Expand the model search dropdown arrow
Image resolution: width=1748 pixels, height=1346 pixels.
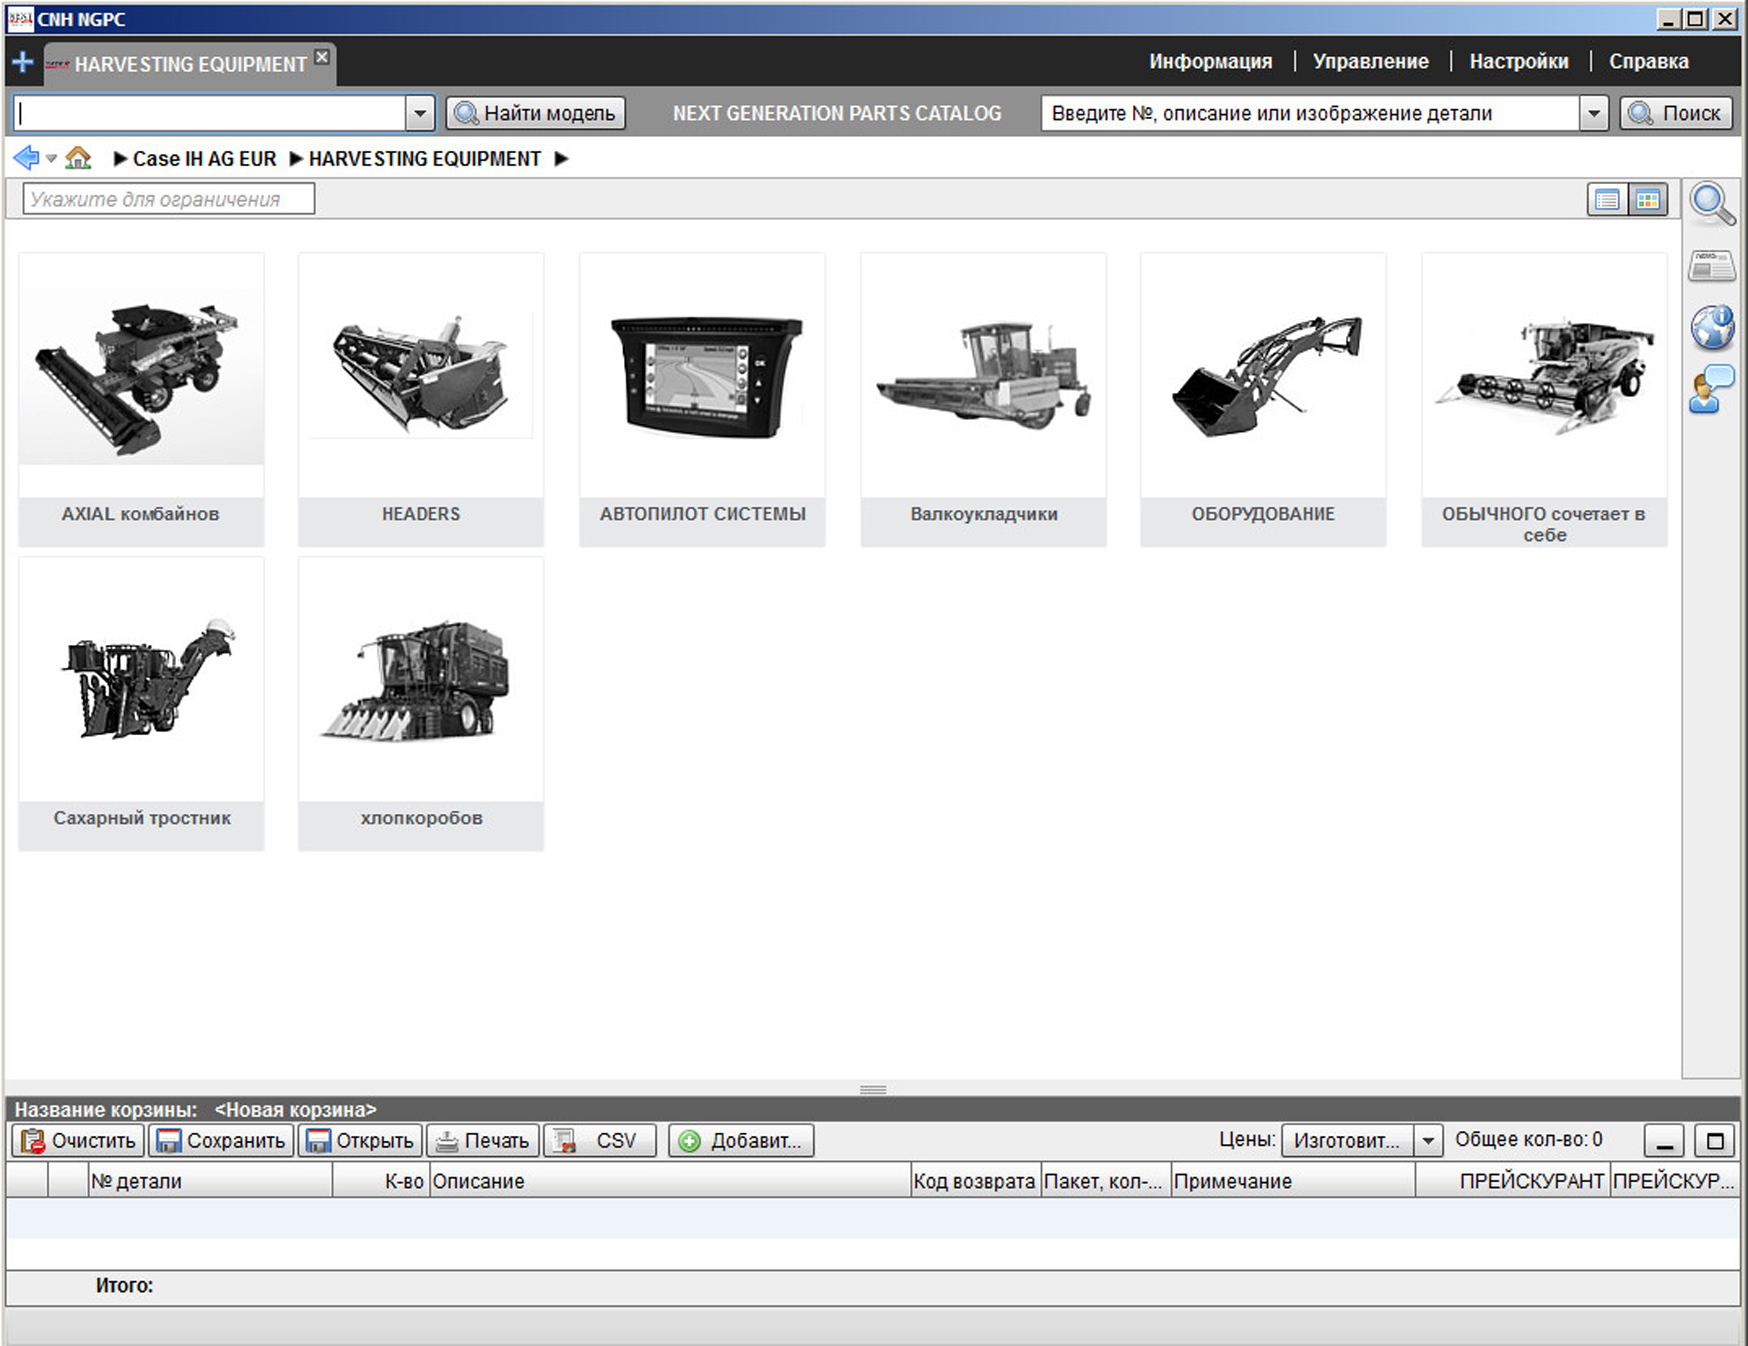[420, 114]
